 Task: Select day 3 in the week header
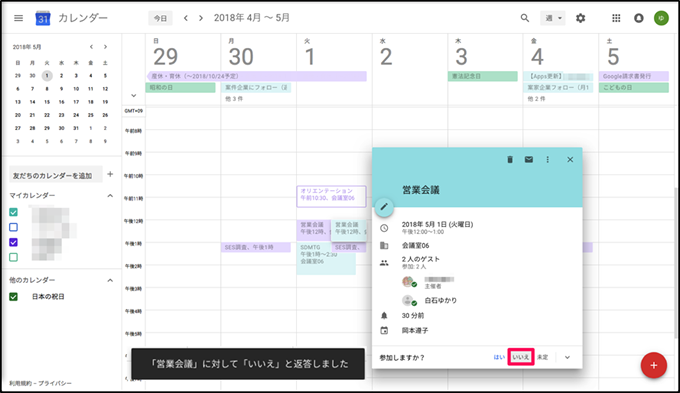click(461, 57)
